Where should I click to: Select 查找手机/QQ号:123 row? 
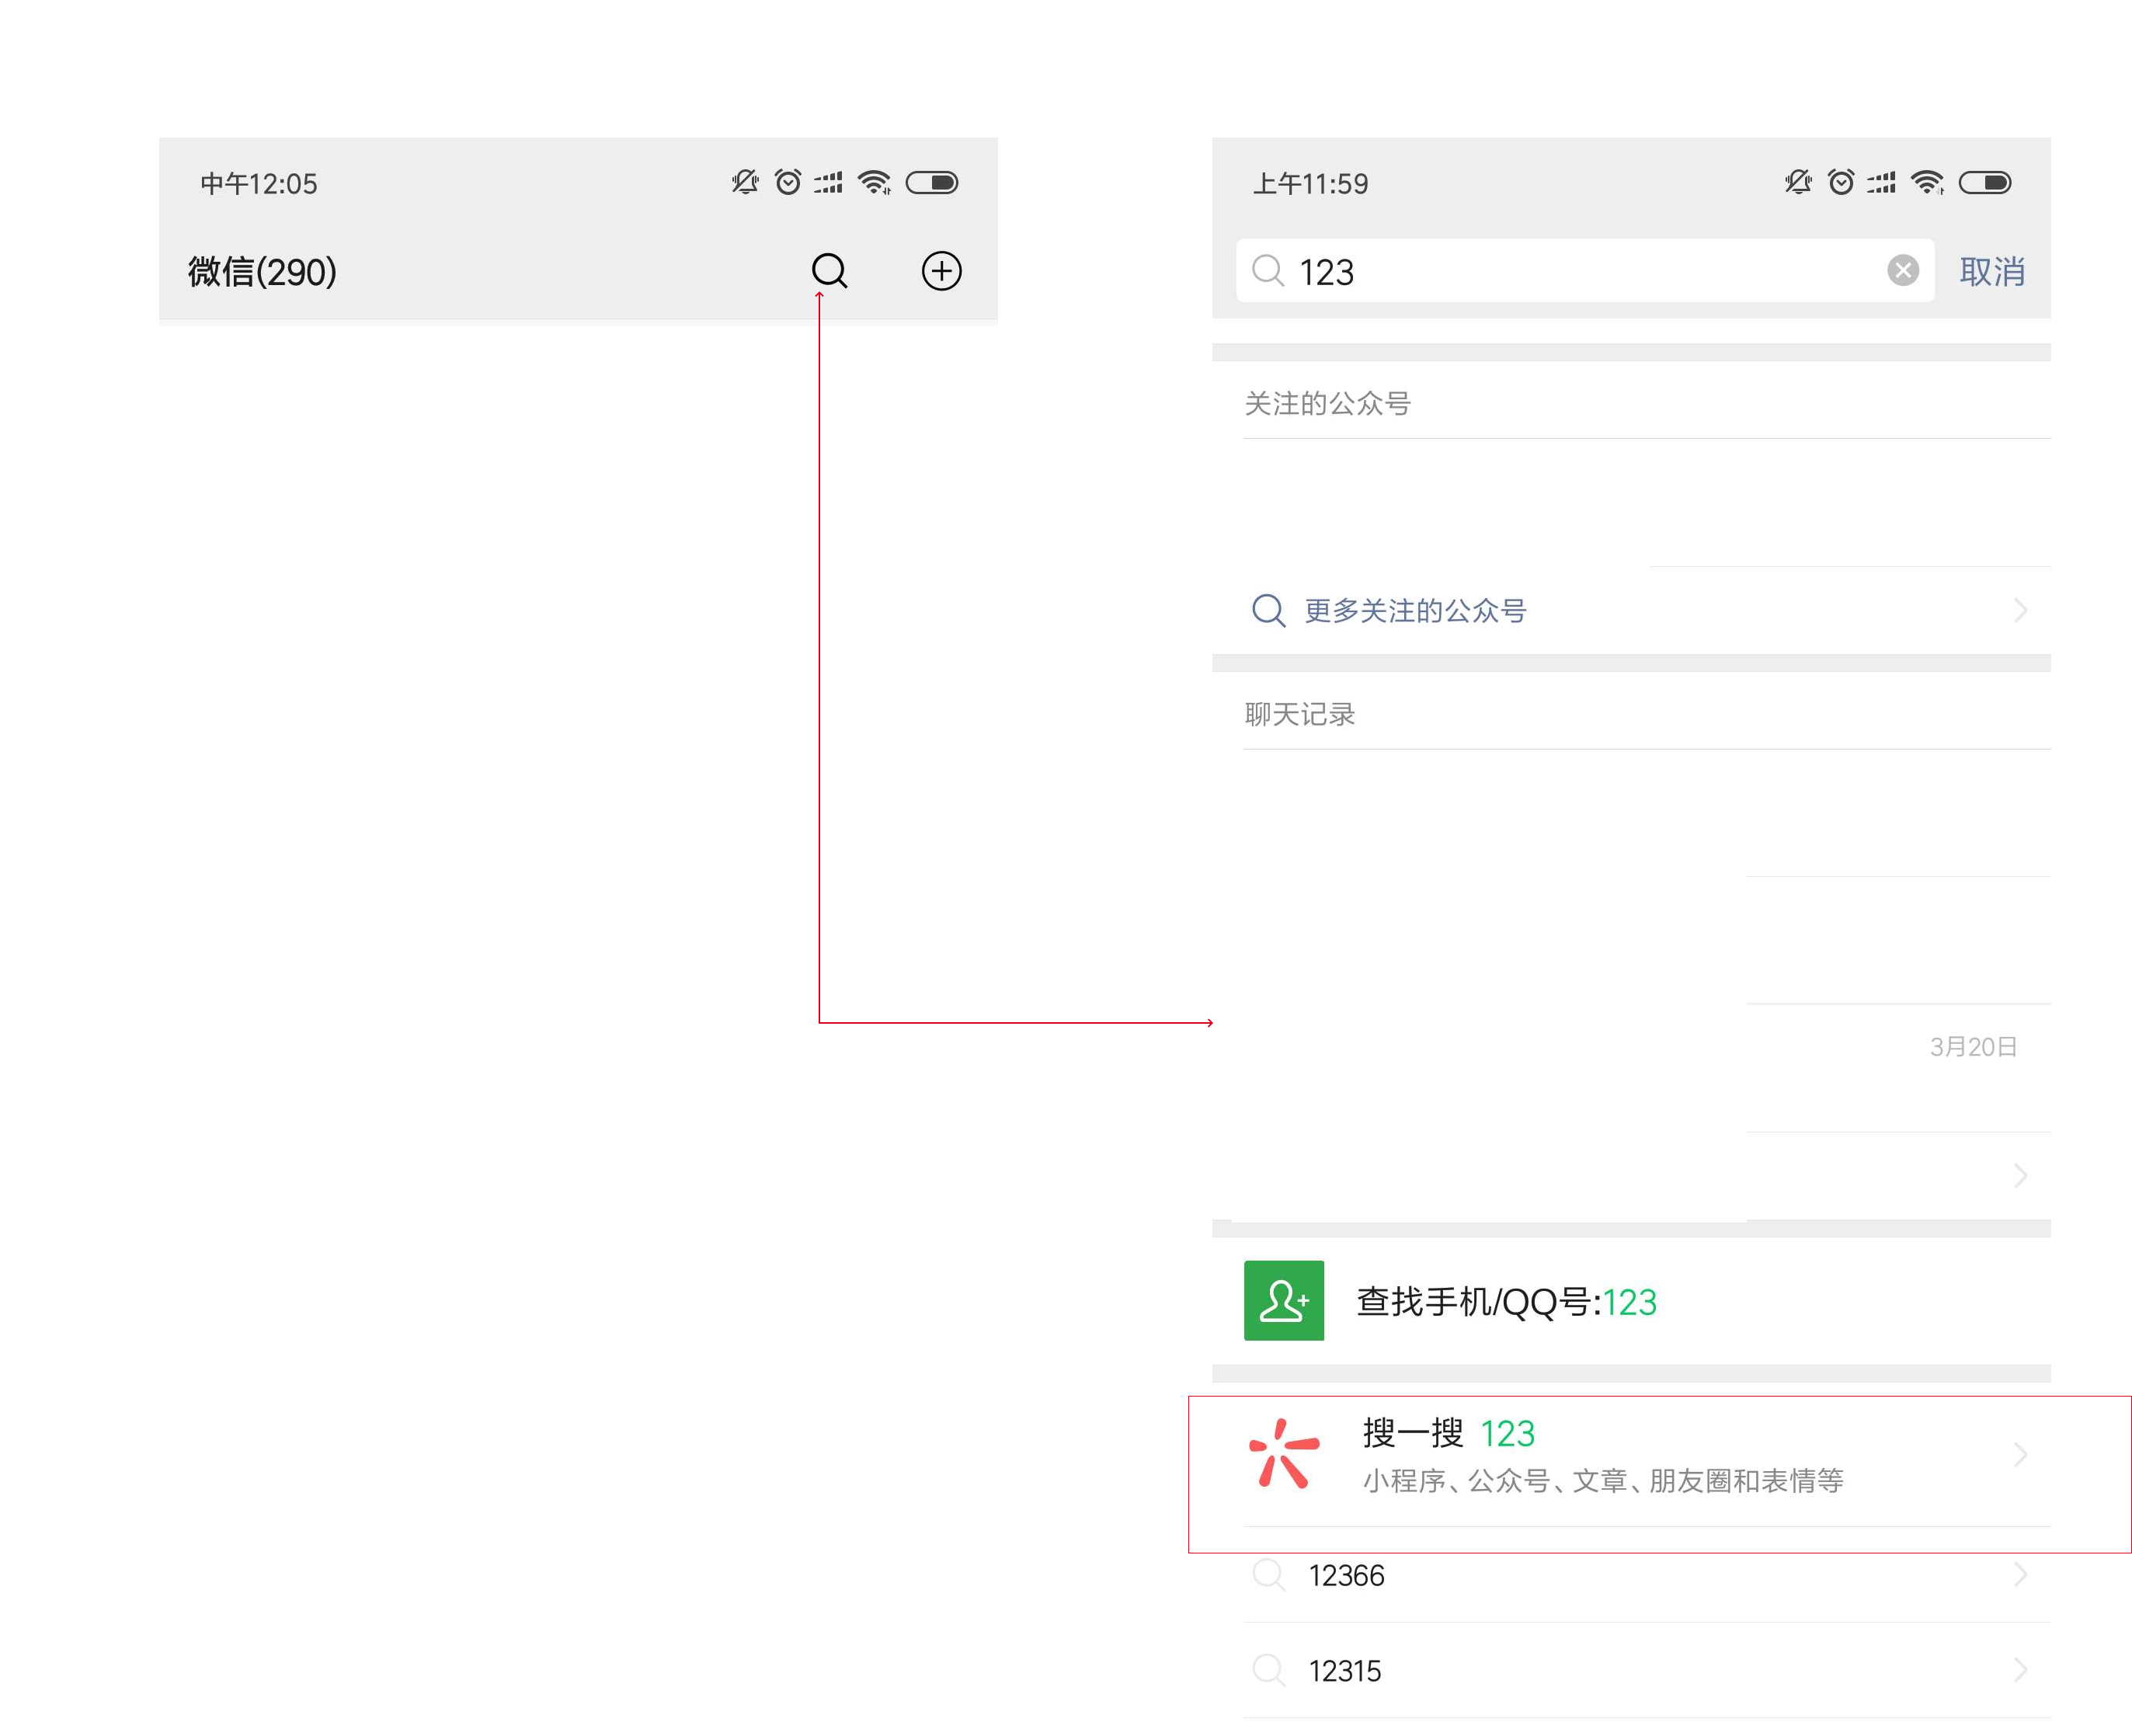[1631, 1301]
